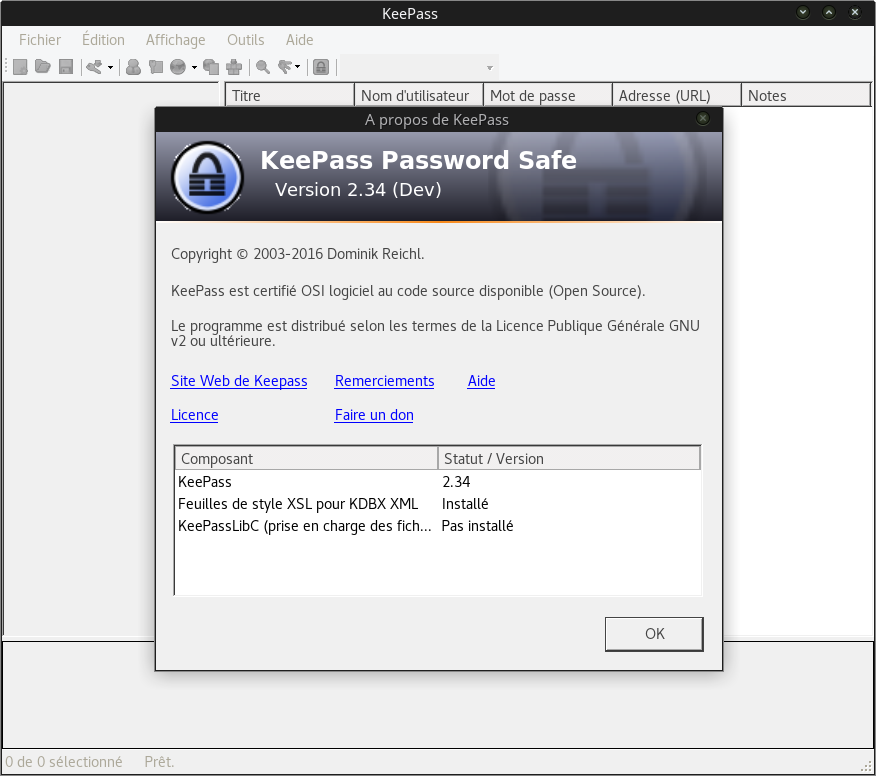876x776 pixels.
Task: Click the Pas installé status cell
Action: click(477, 526)
